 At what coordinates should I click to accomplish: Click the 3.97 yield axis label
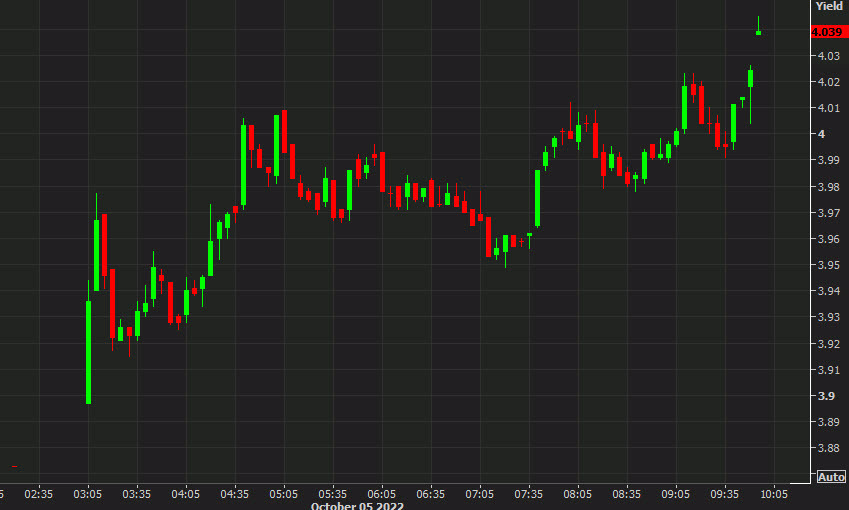pyautogui.click(x=828, y=213)
